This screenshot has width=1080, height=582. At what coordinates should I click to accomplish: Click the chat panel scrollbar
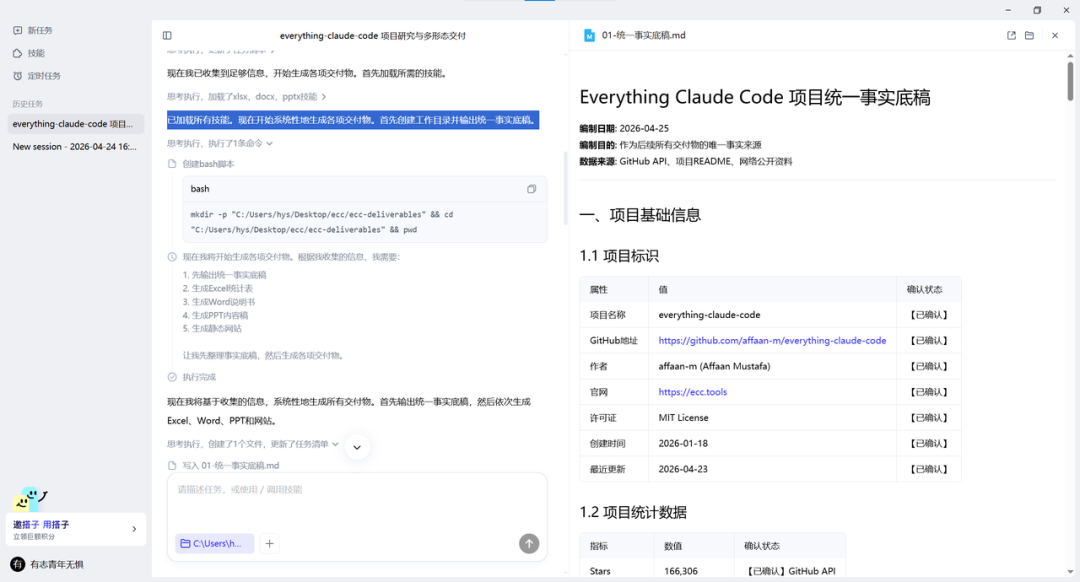tap(565, 189)
